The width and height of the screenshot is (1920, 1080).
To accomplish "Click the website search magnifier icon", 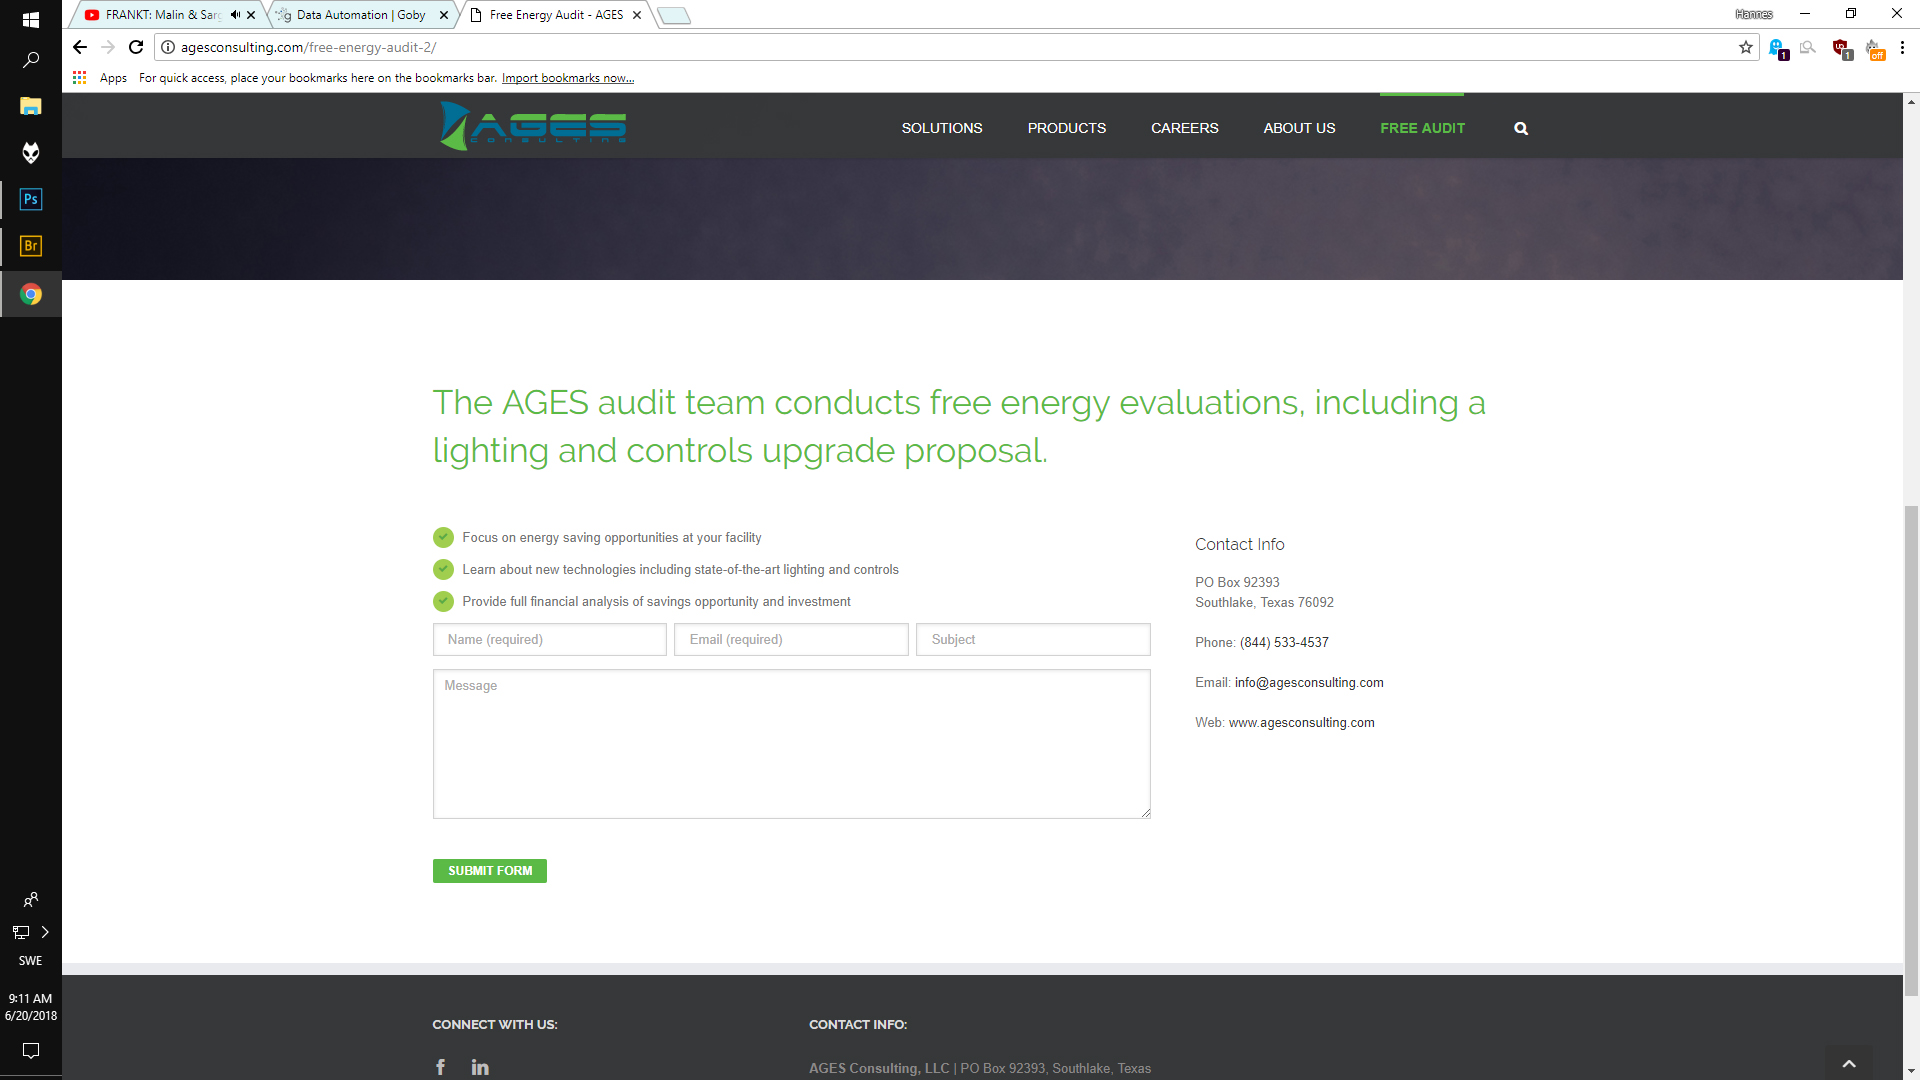I will tap(1521, 128).
